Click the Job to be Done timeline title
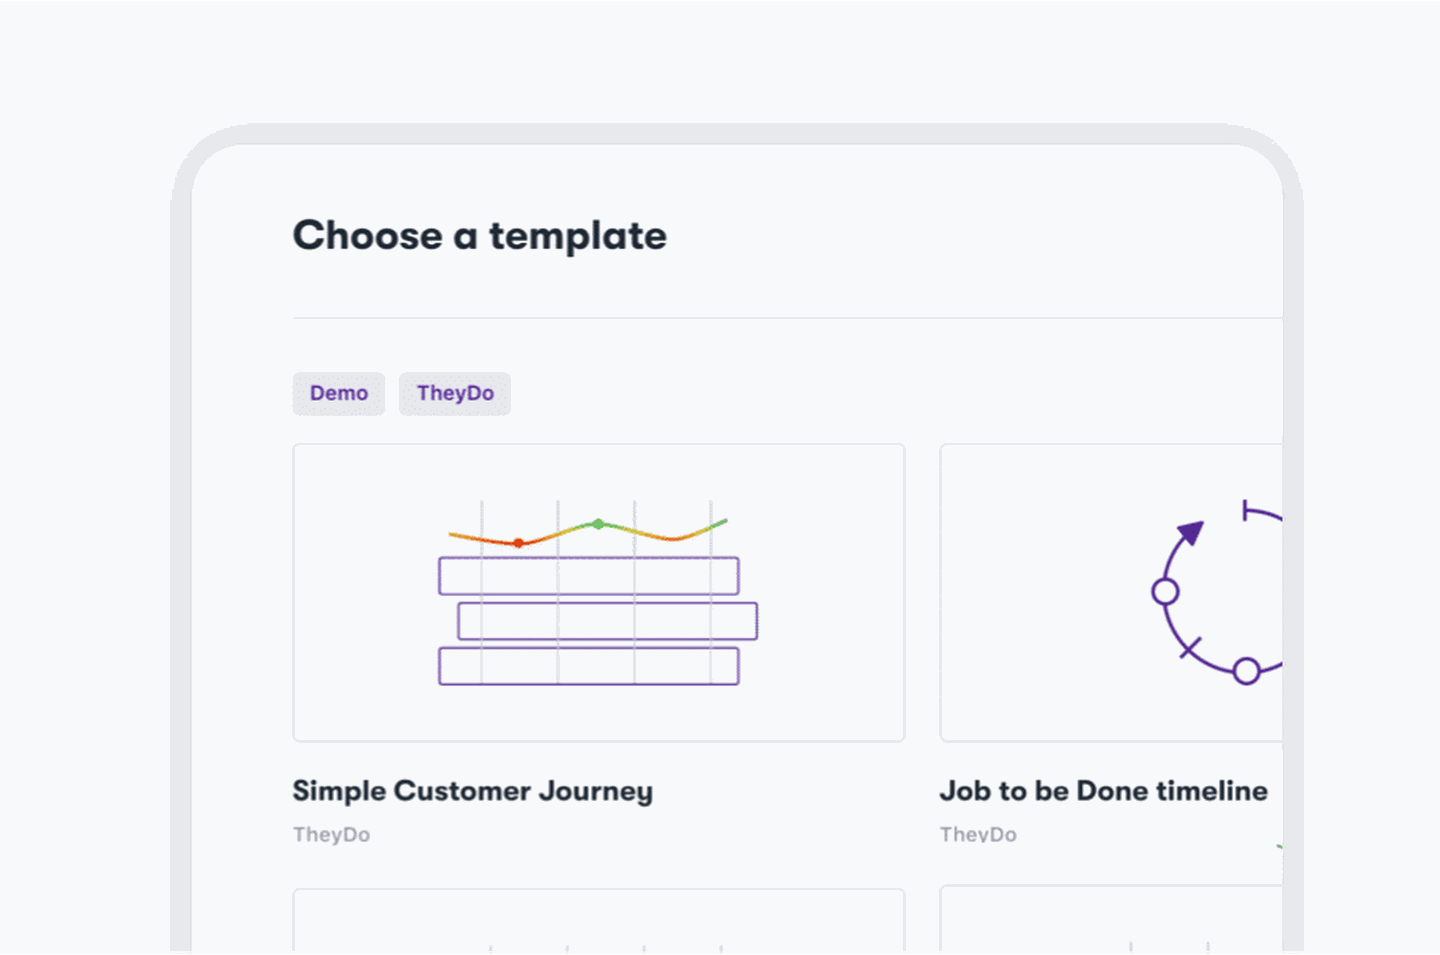Image resolution: width=1440 pixels, height=955 pixels. coord(1103,791)
